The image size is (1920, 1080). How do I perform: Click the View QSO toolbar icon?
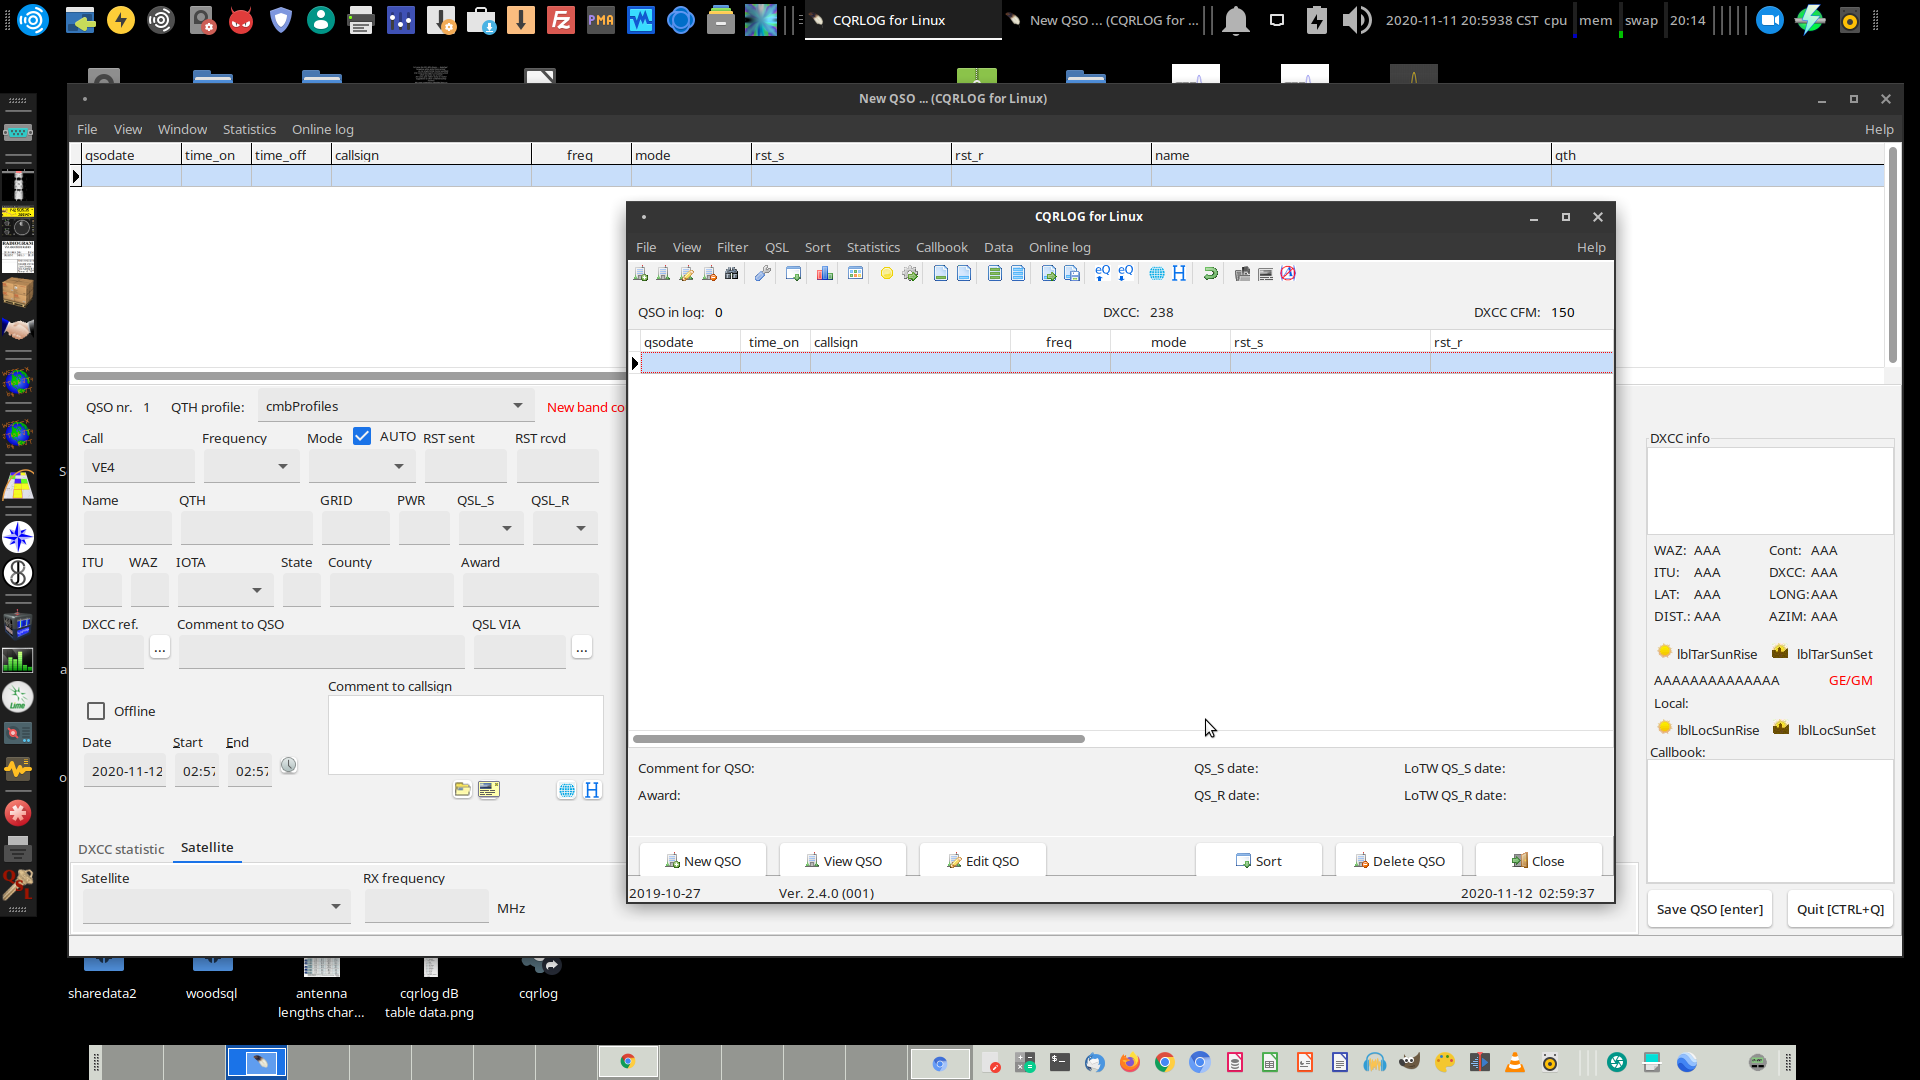(x=663, y=273)
